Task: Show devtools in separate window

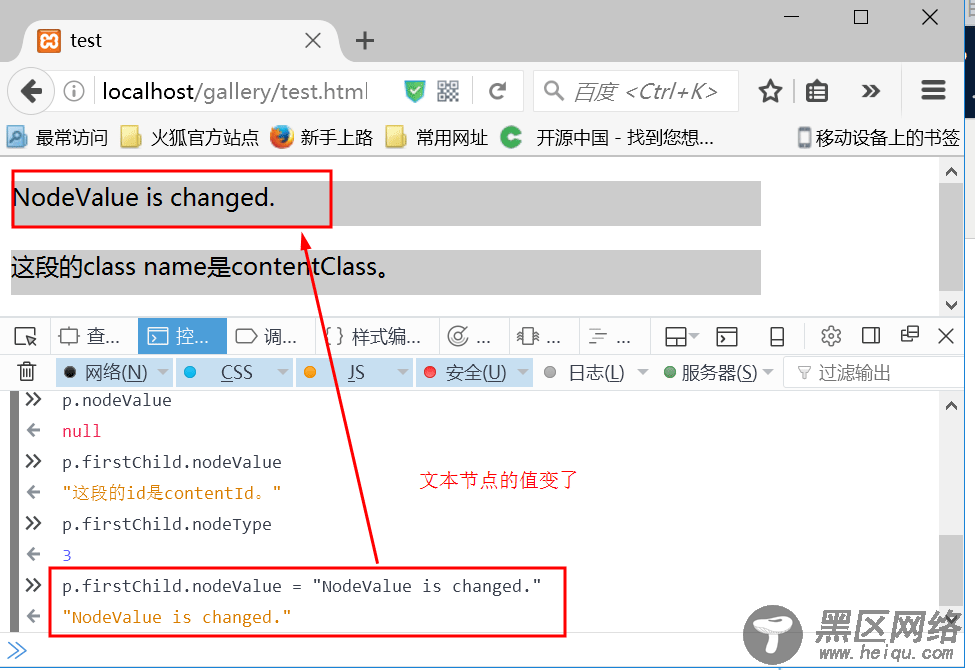Action: 910,335
